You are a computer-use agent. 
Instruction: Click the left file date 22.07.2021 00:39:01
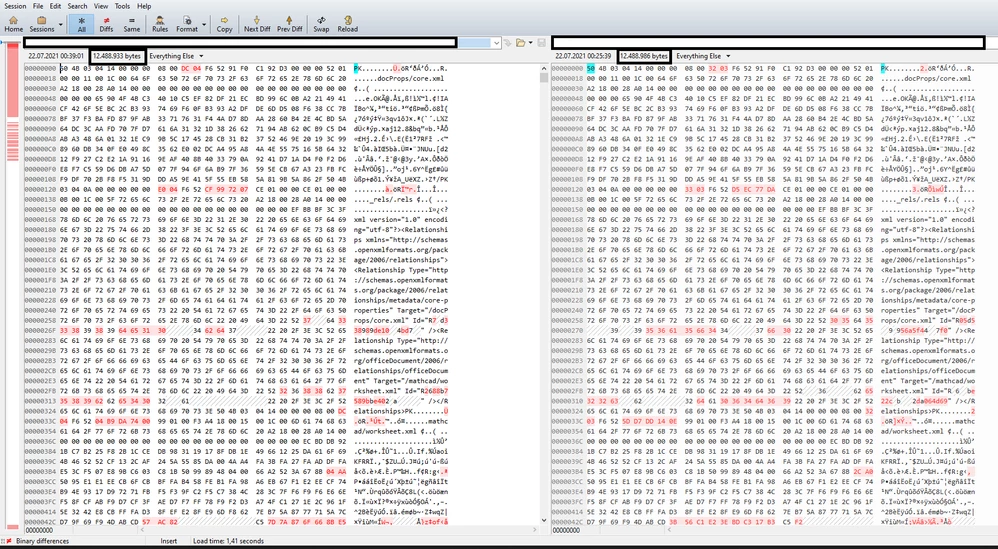(56, 56)
